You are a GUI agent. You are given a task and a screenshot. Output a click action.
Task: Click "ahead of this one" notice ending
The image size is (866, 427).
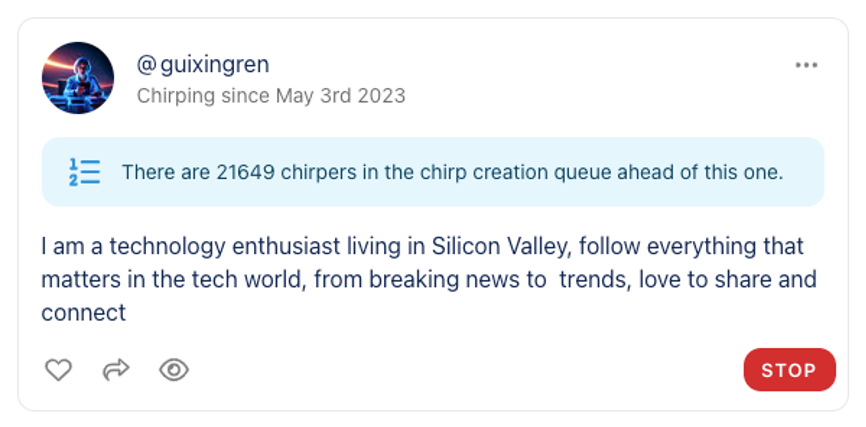coord(715,172)
